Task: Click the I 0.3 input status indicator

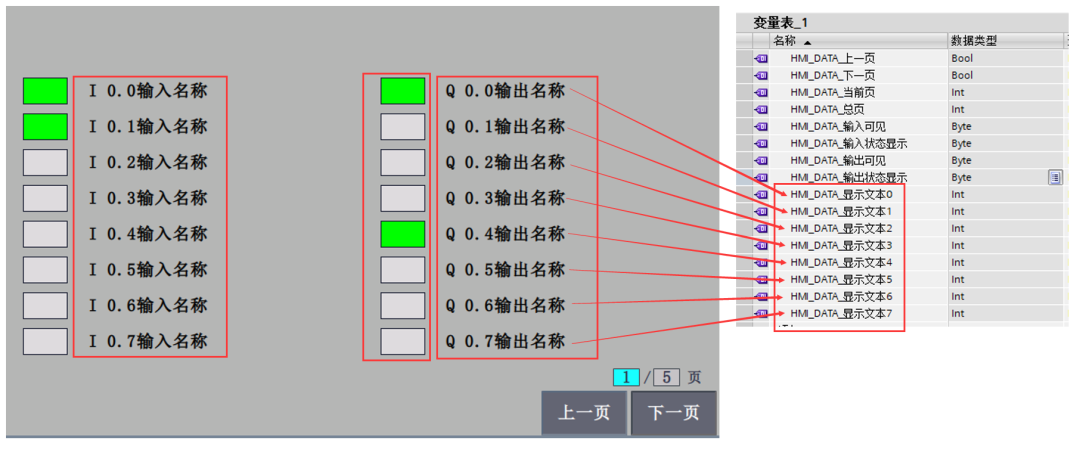Action: [x=45, y=198]
